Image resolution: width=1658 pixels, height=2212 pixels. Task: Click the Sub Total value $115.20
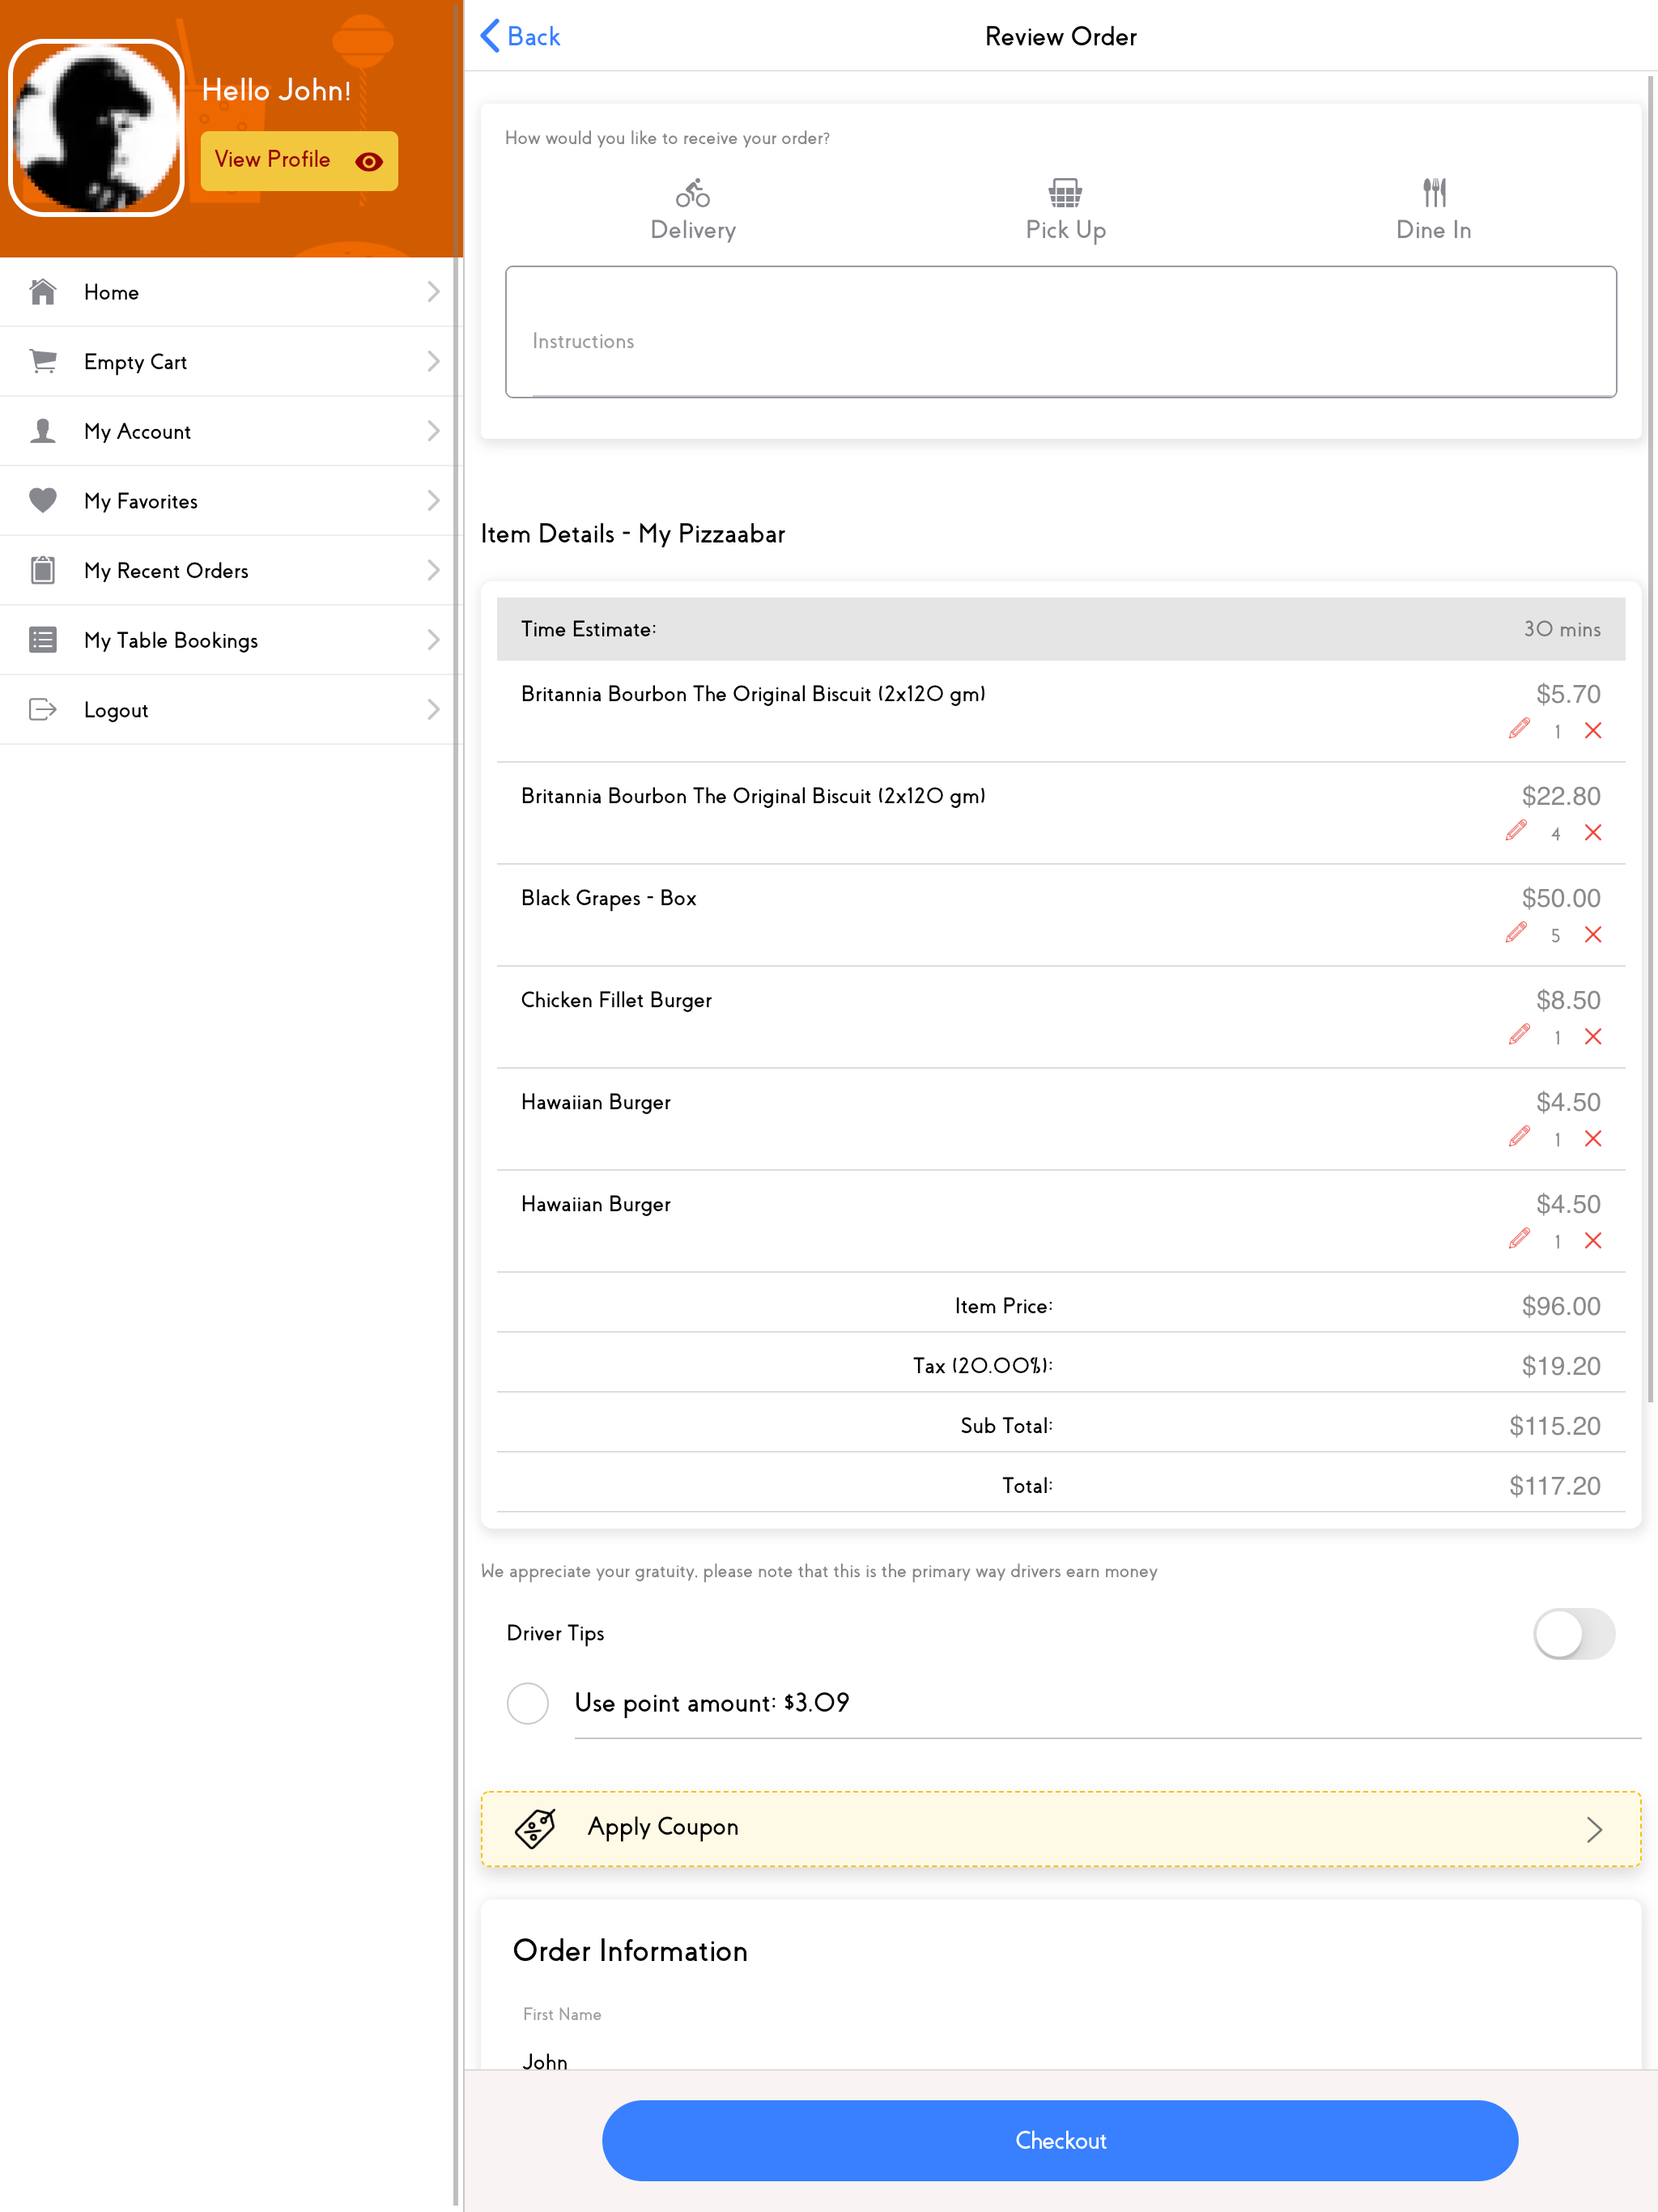point(1555,1426)
